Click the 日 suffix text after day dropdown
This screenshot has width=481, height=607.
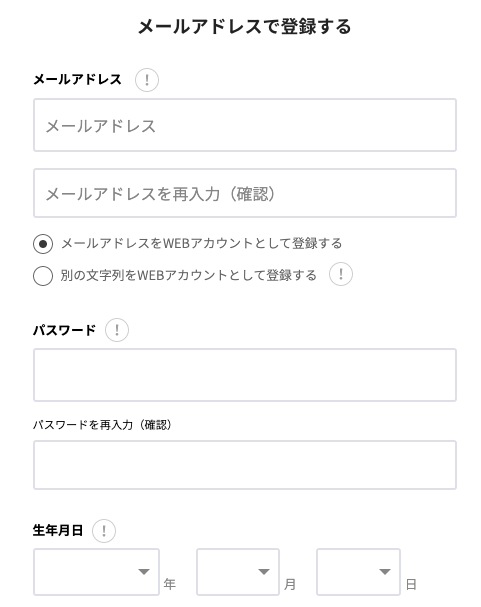pos(411,584)
